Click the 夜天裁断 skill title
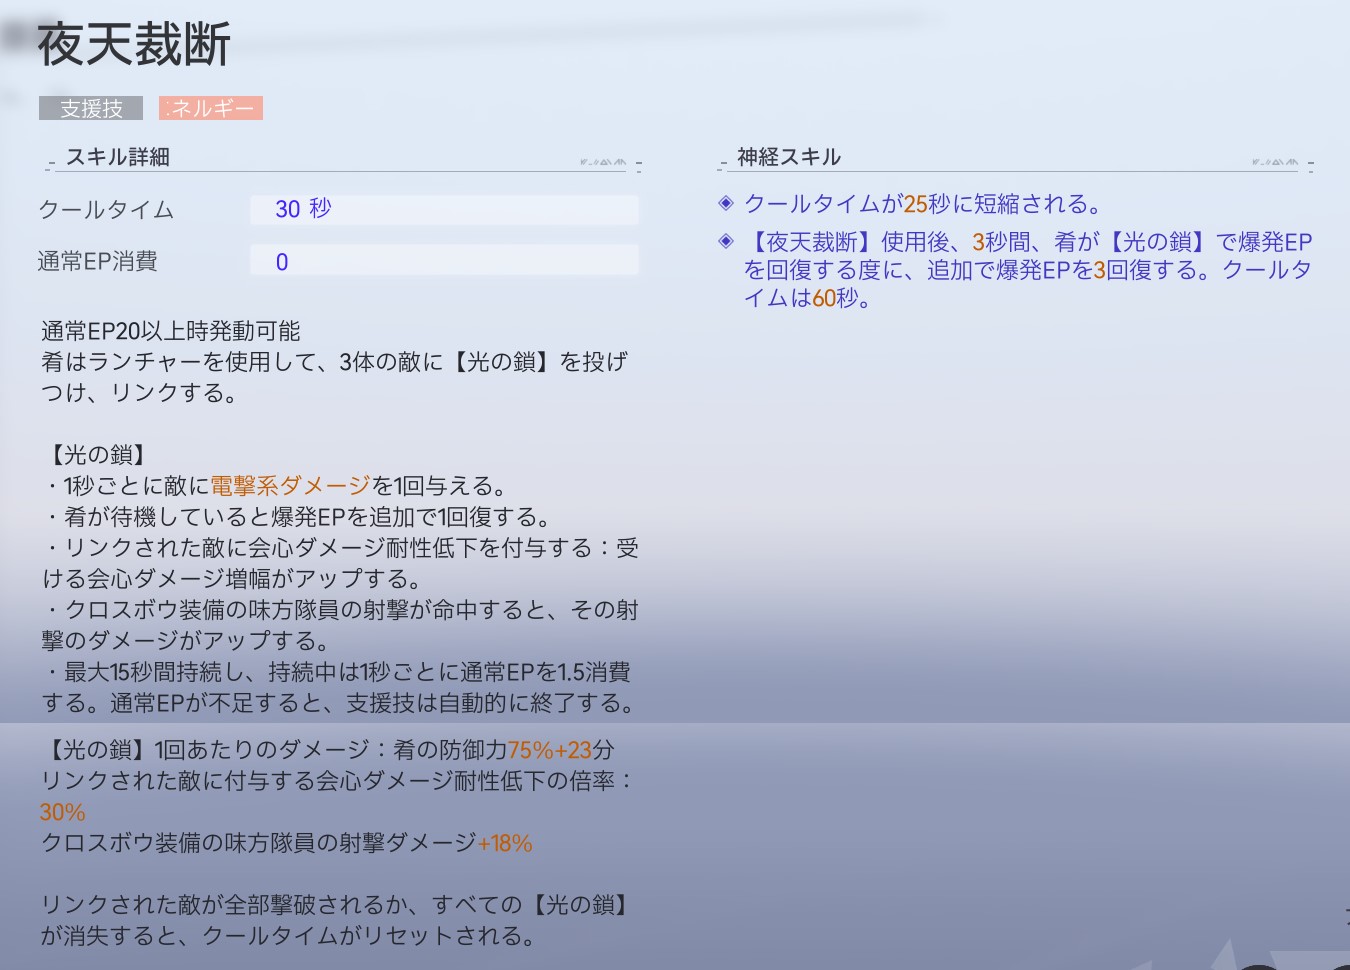1350x970 pixels. click(134, 45)
